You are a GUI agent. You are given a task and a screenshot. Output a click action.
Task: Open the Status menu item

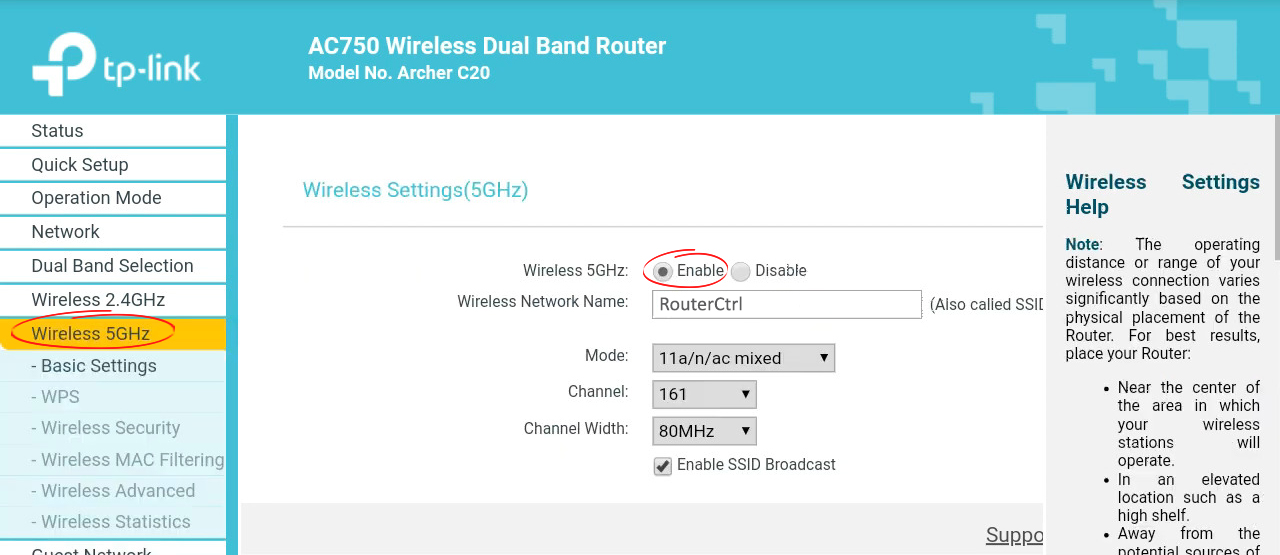pyautogui.click(x=57, y=131)
